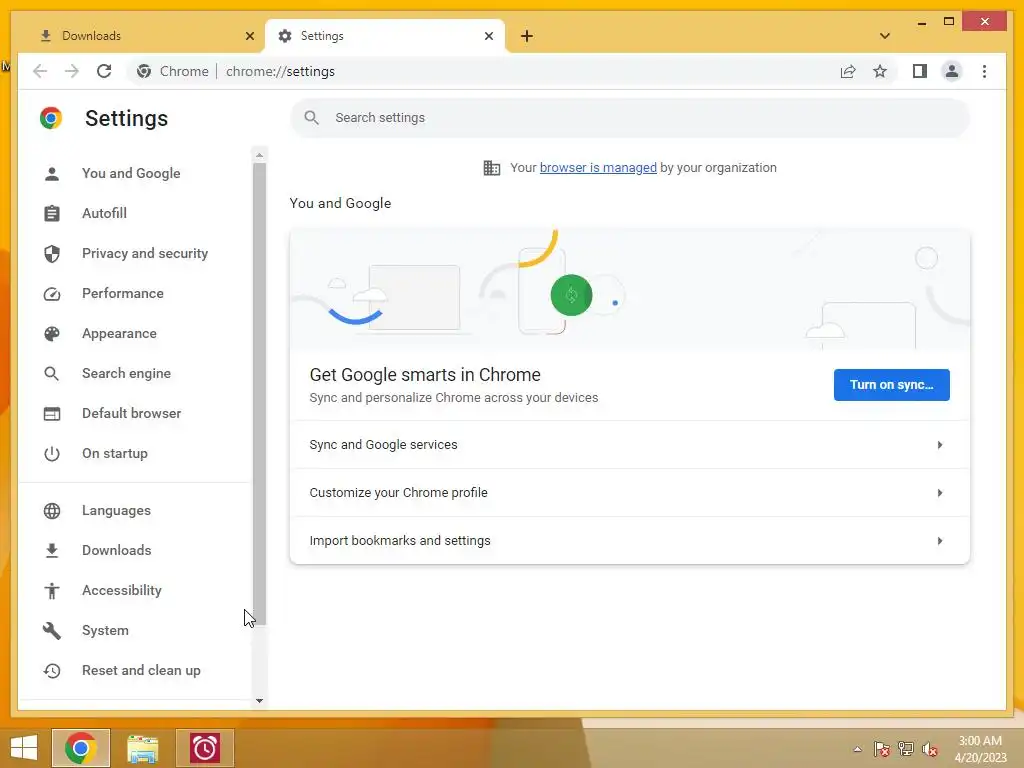Click the Languages globe icon
The width and height of the screenshot is (1024, 768).
52,511
